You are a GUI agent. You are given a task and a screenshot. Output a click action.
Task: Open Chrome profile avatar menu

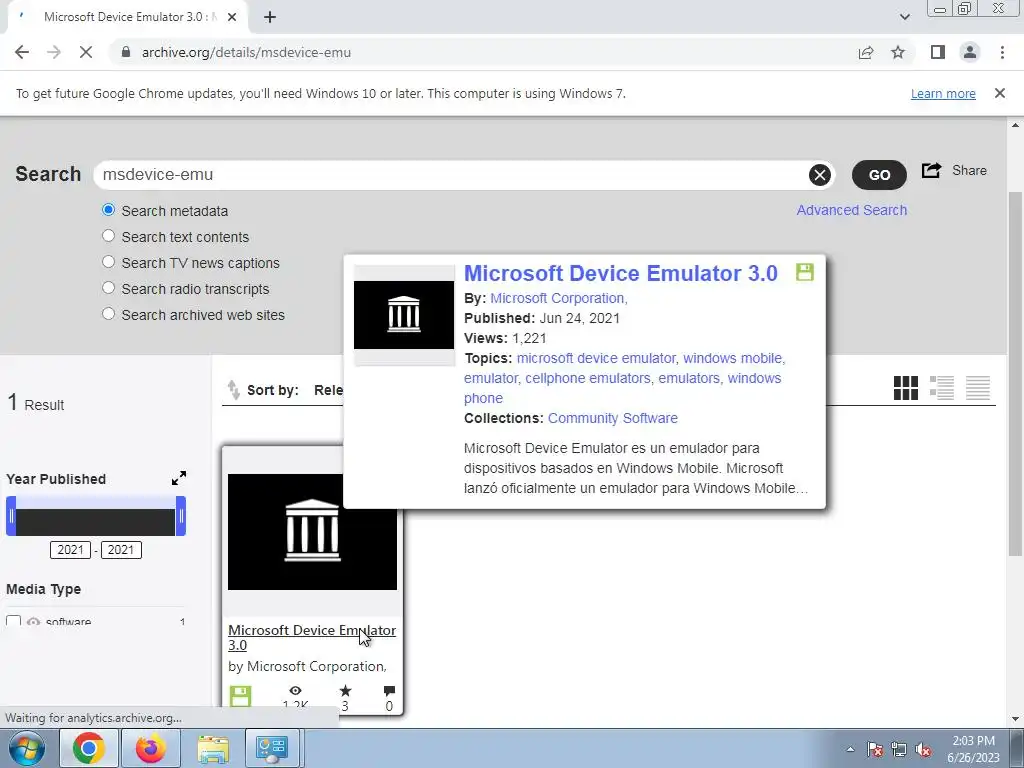[970, 52]
